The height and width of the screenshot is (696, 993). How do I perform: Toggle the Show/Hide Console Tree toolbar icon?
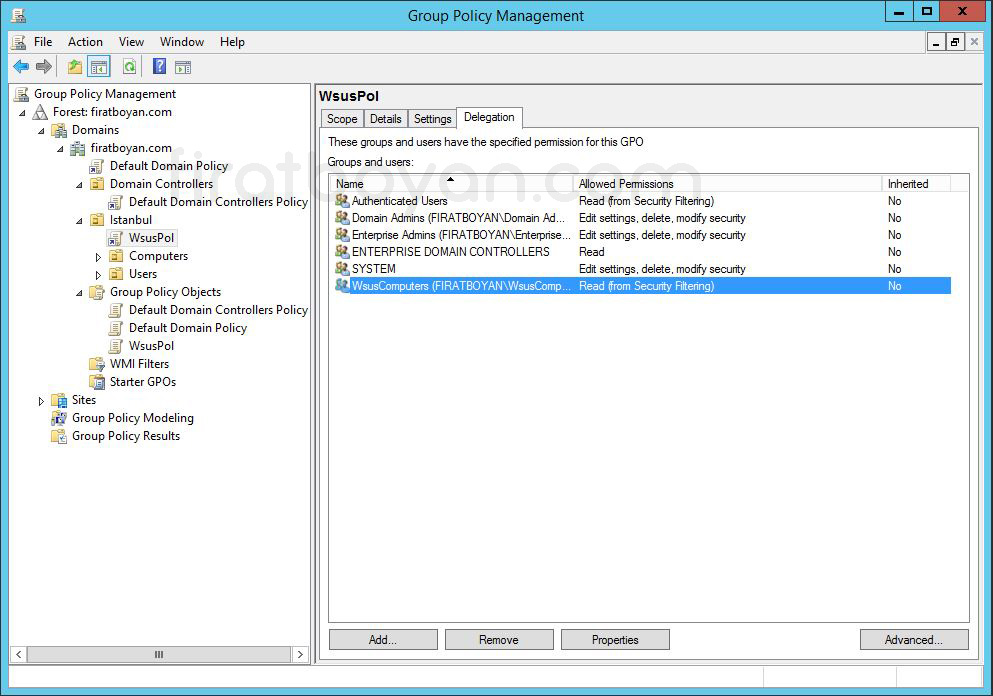99,66
